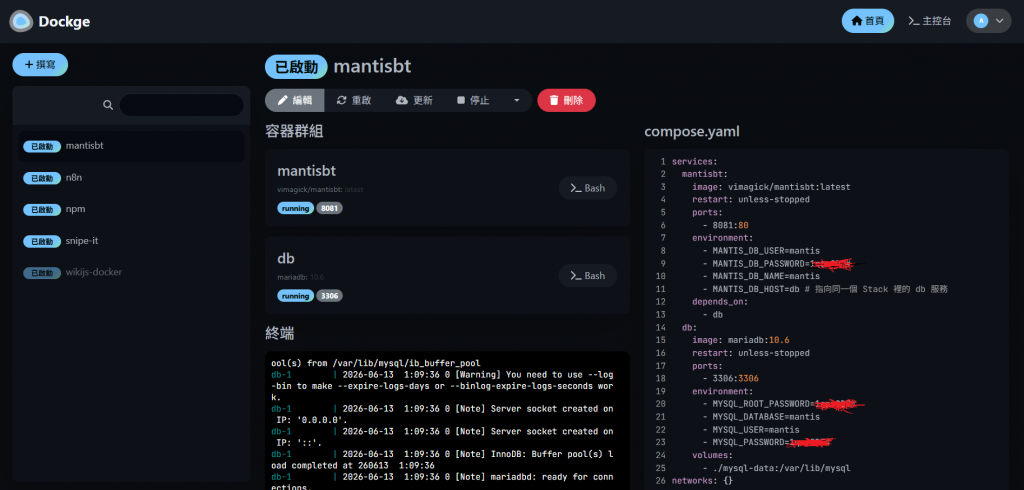Screen dimensions: 1024x490
Task: Click the 重啟 restart button
Action: (354, 101)
